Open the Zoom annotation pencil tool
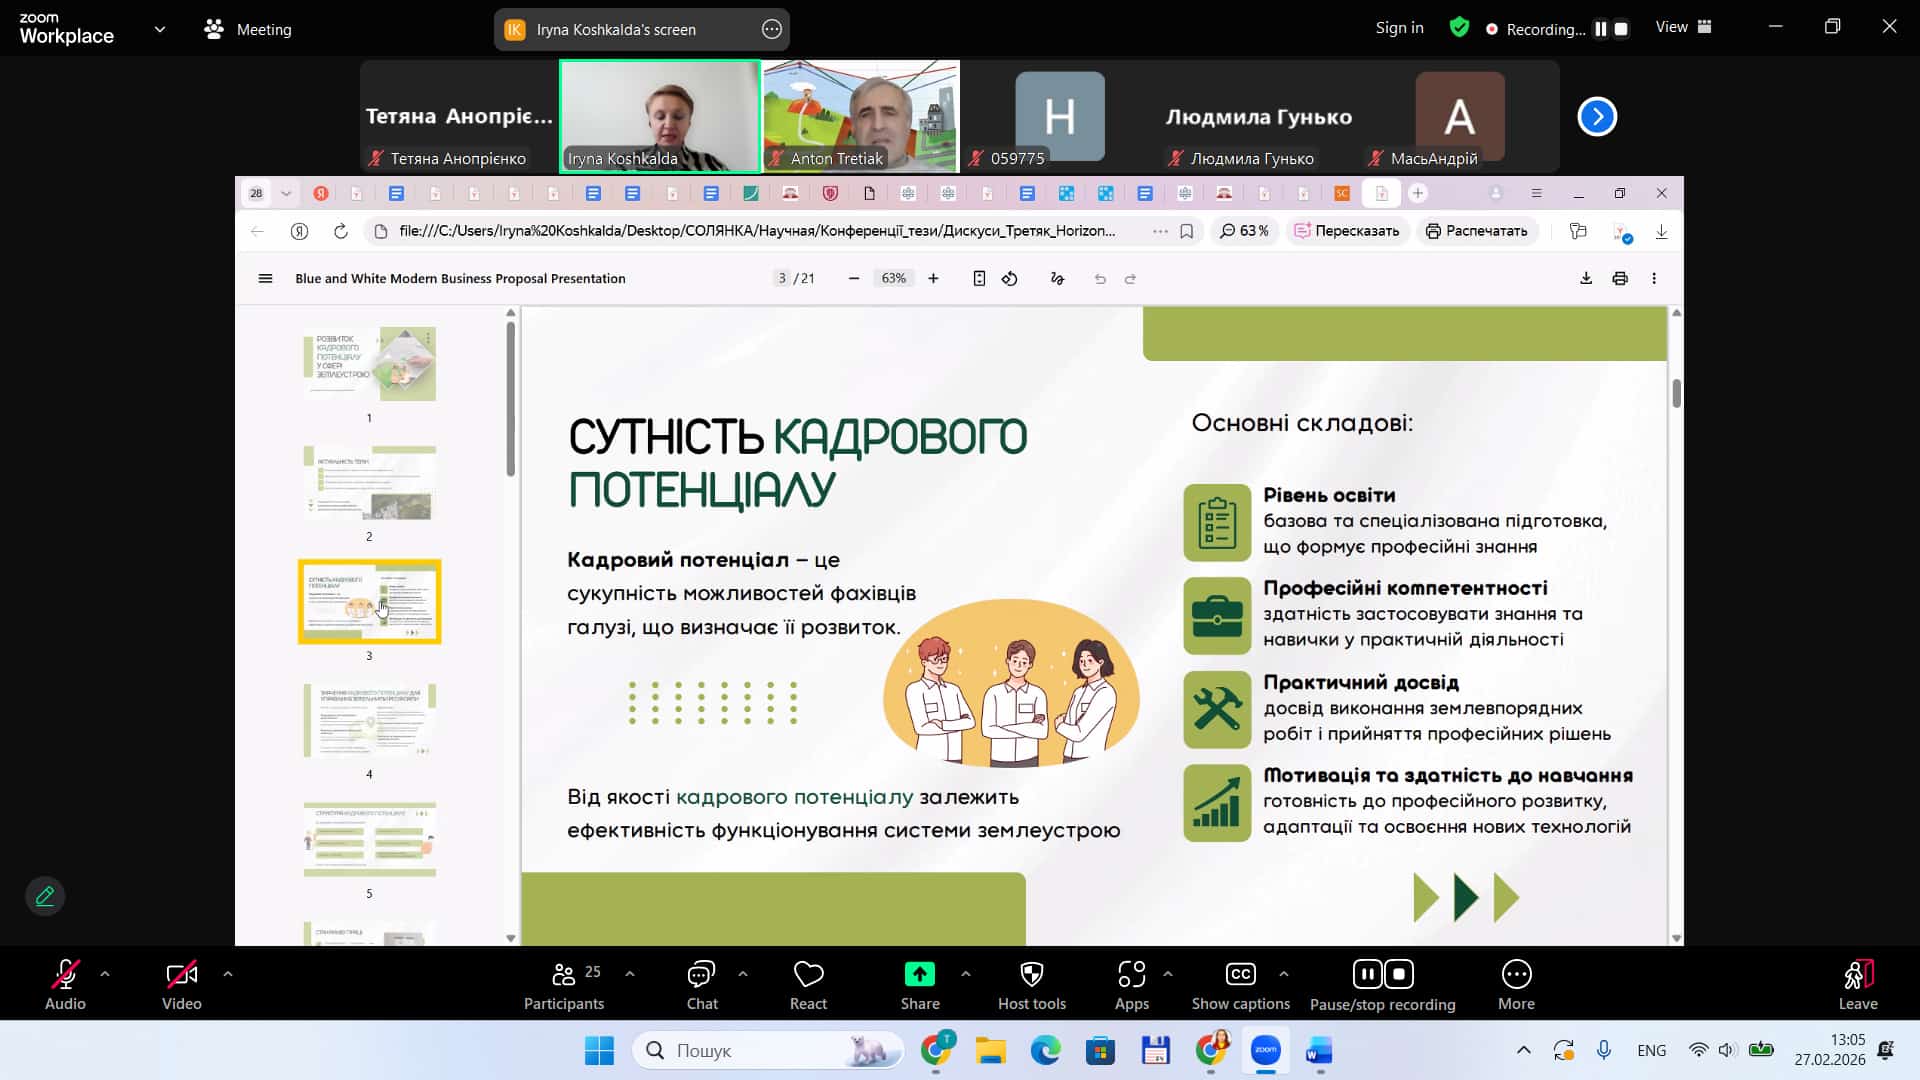Viewport: 1920px width, 1080px height. (45, 896)
